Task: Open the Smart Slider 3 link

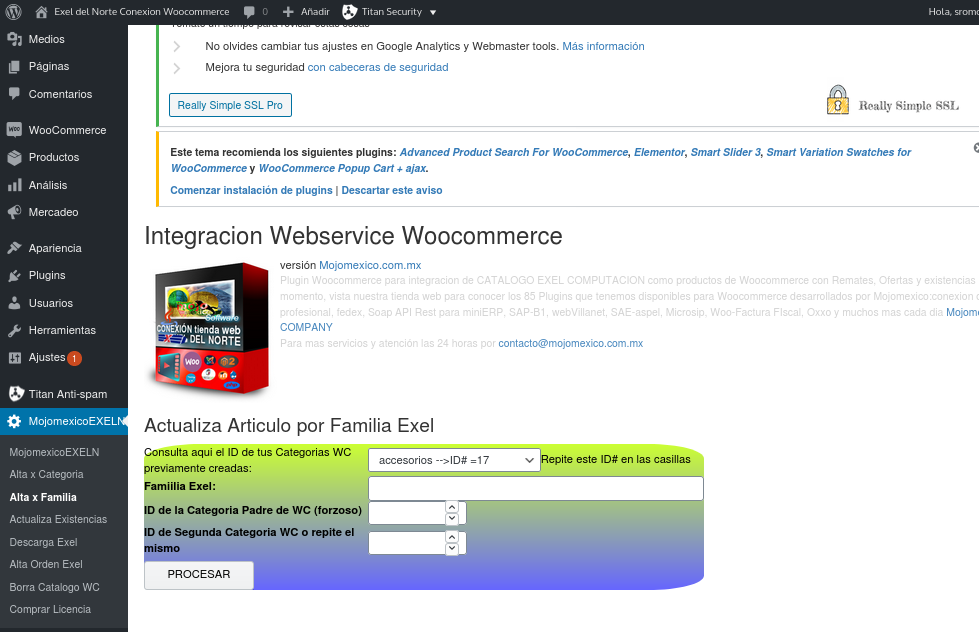Action: point(726,152)
